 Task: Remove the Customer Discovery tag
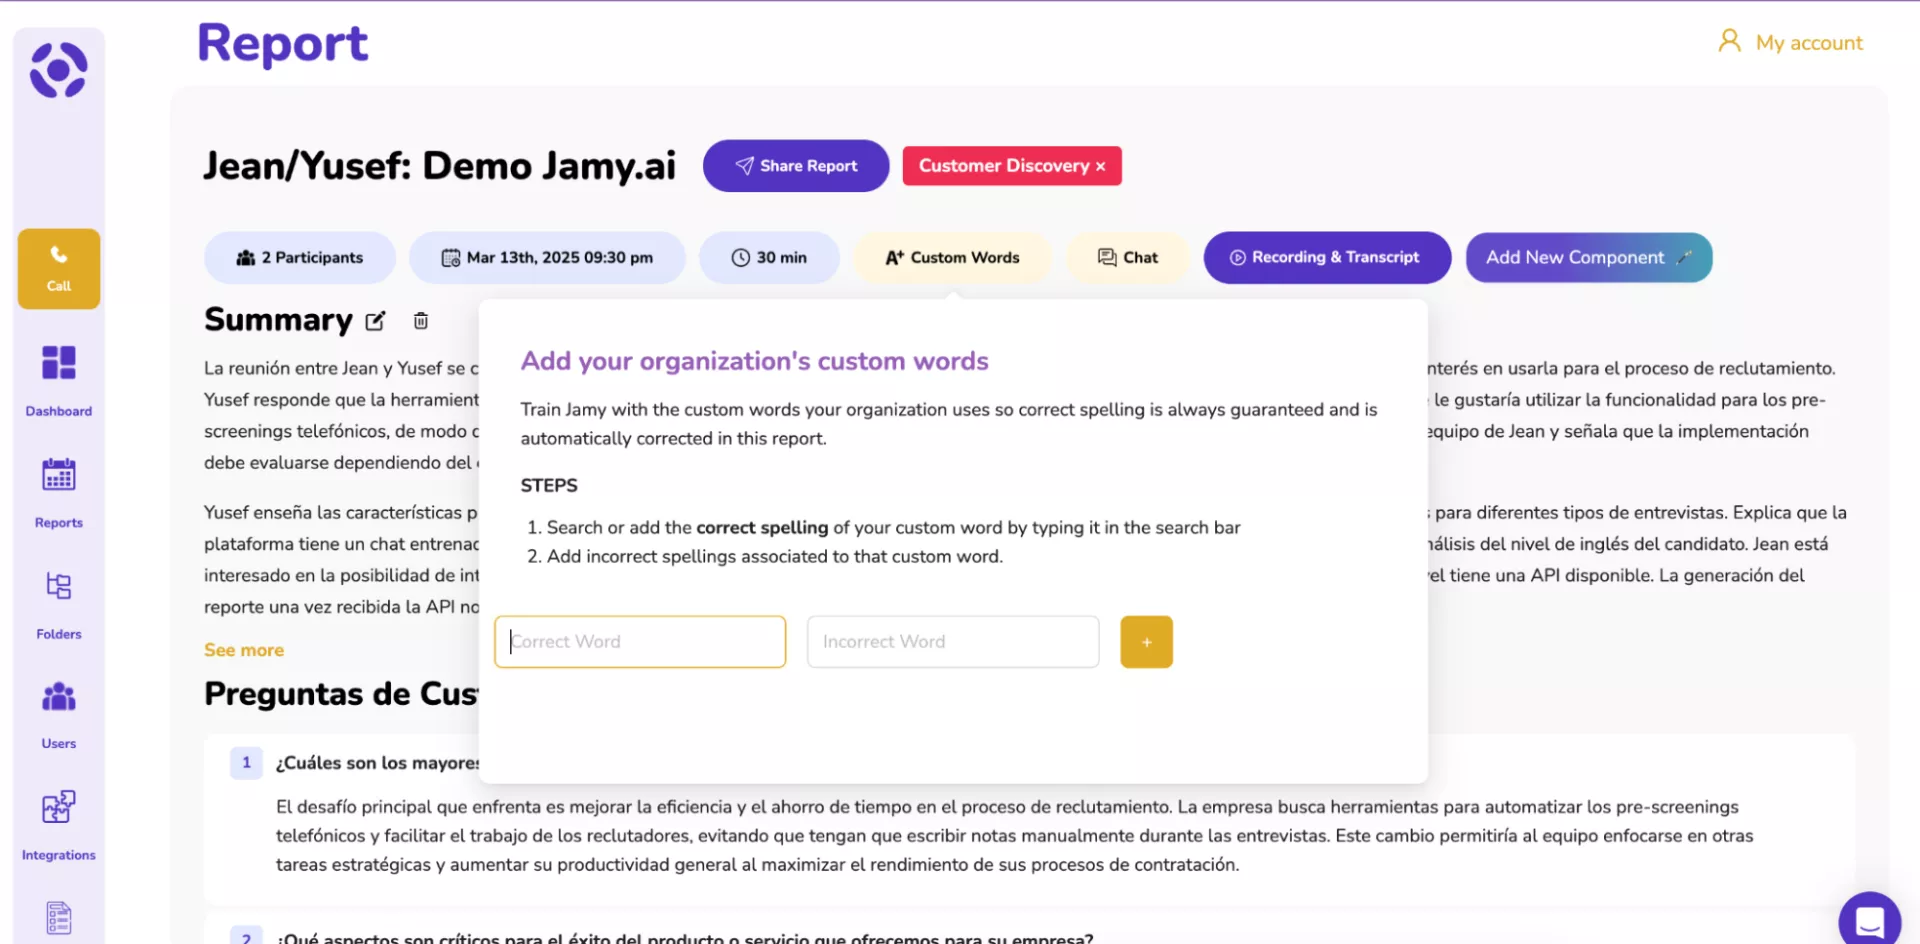coord(1101,167)
